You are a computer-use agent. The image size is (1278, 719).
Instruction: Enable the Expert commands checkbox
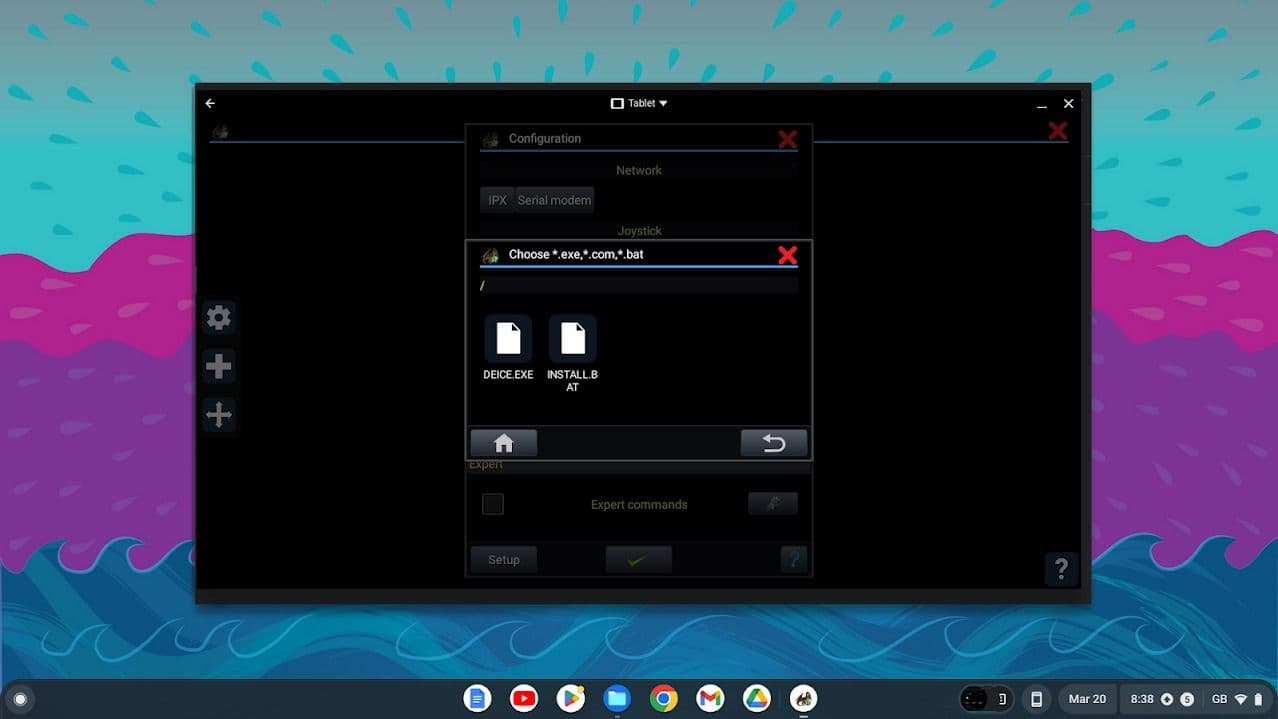492,504
